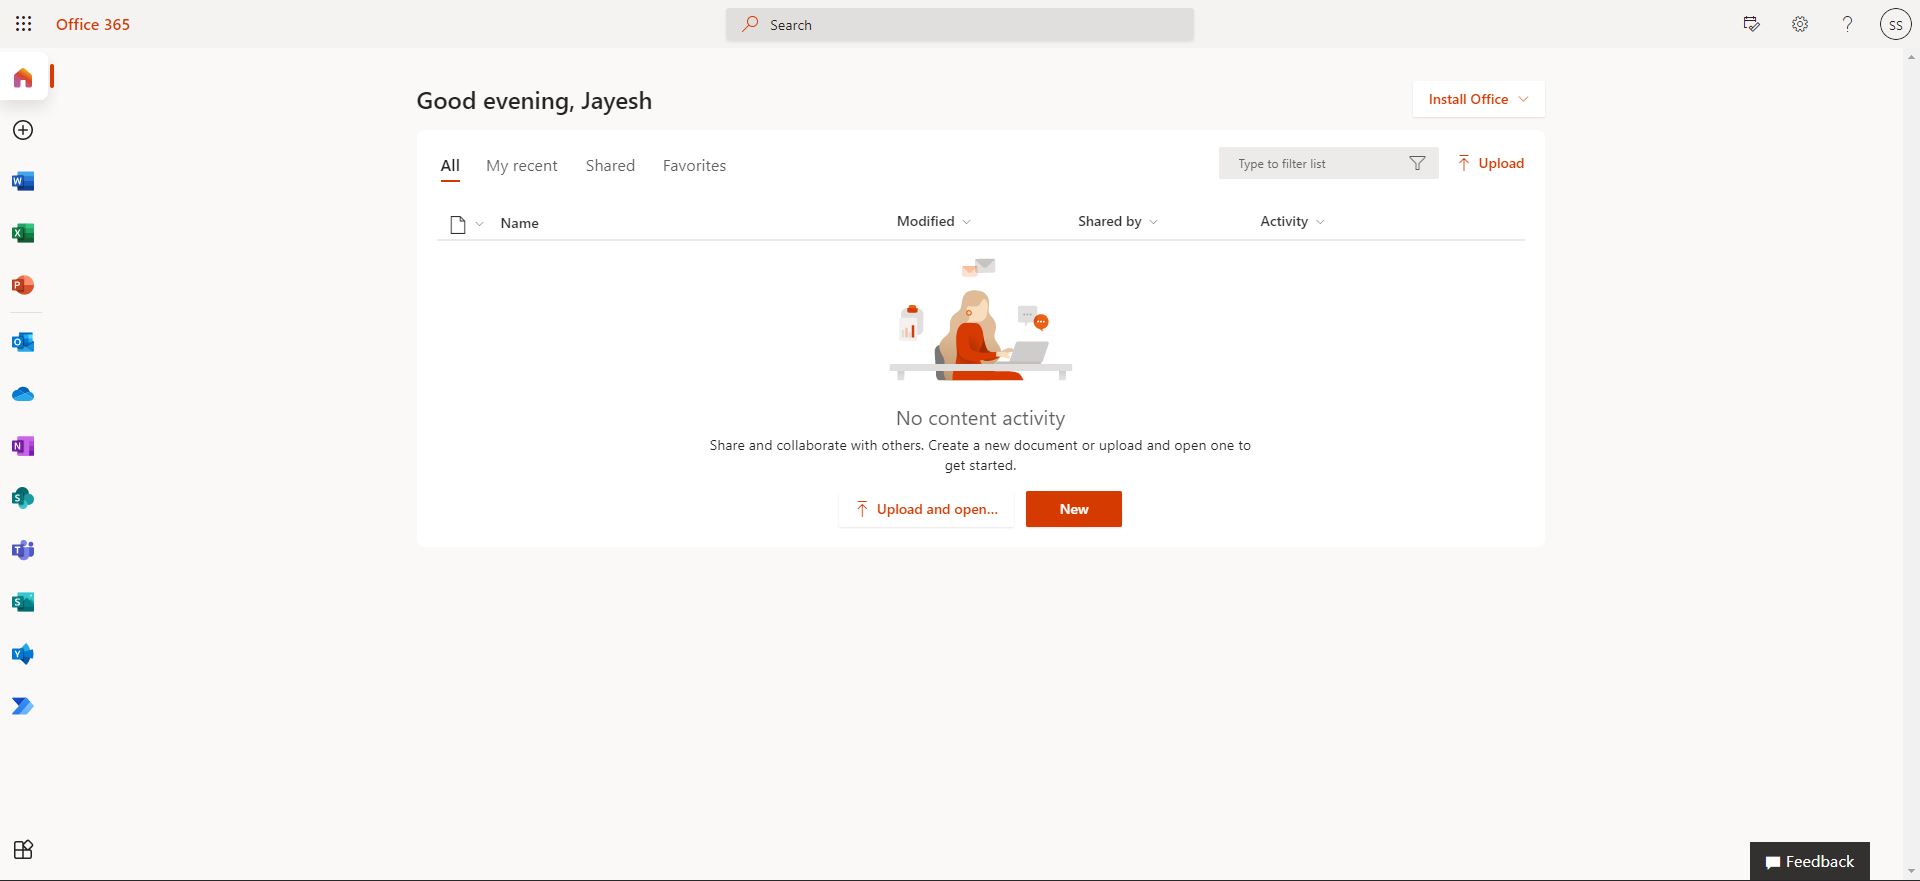Expand the Activity column dropdown
The image size is (1920, 881).
[x=1291, y=221]
